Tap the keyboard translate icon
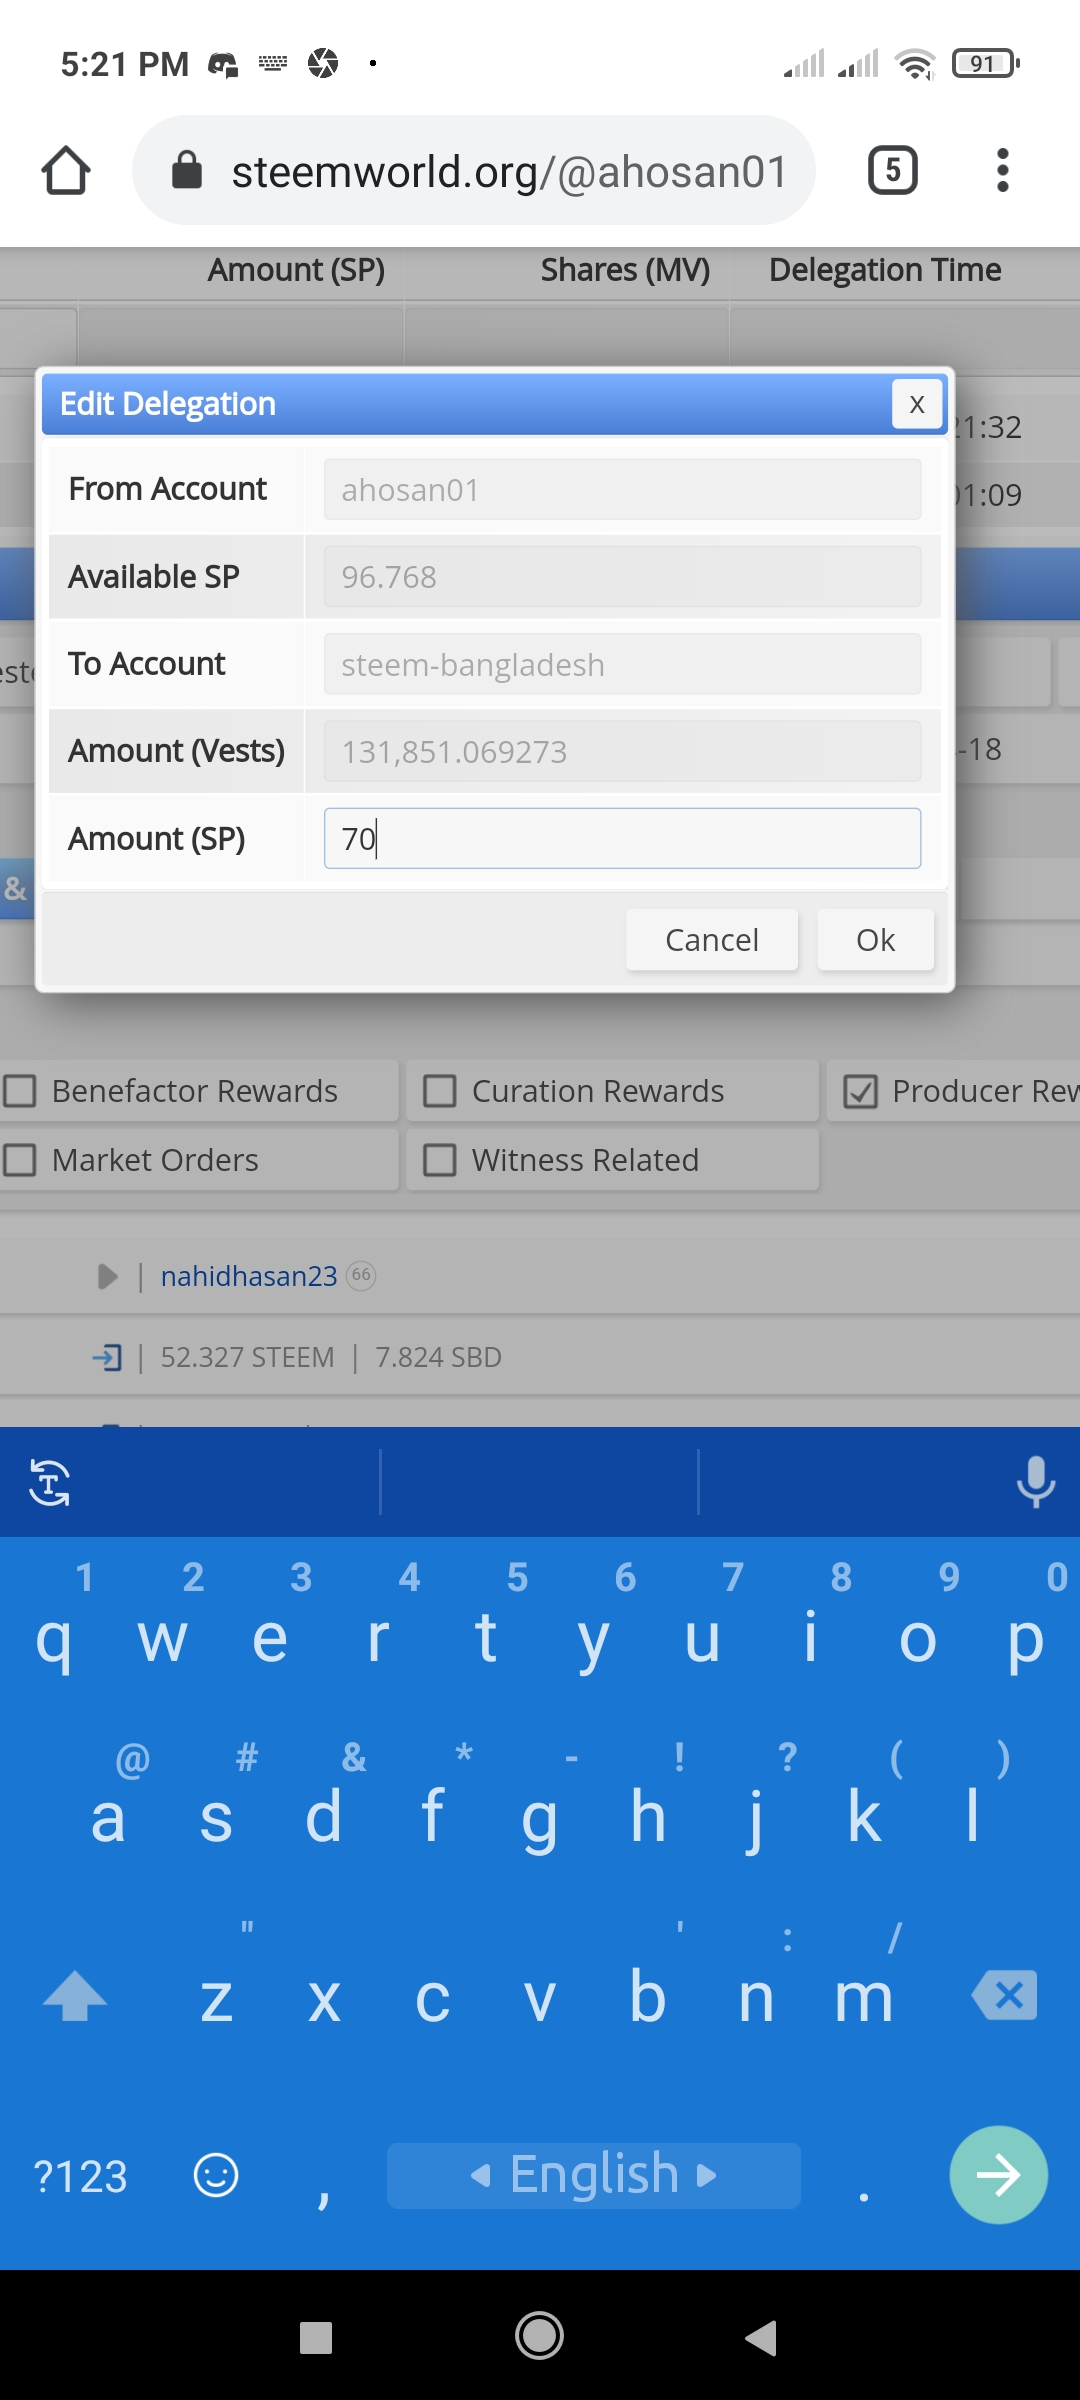Screen dimensions: 1080x2400 (x=50, y=1482)
